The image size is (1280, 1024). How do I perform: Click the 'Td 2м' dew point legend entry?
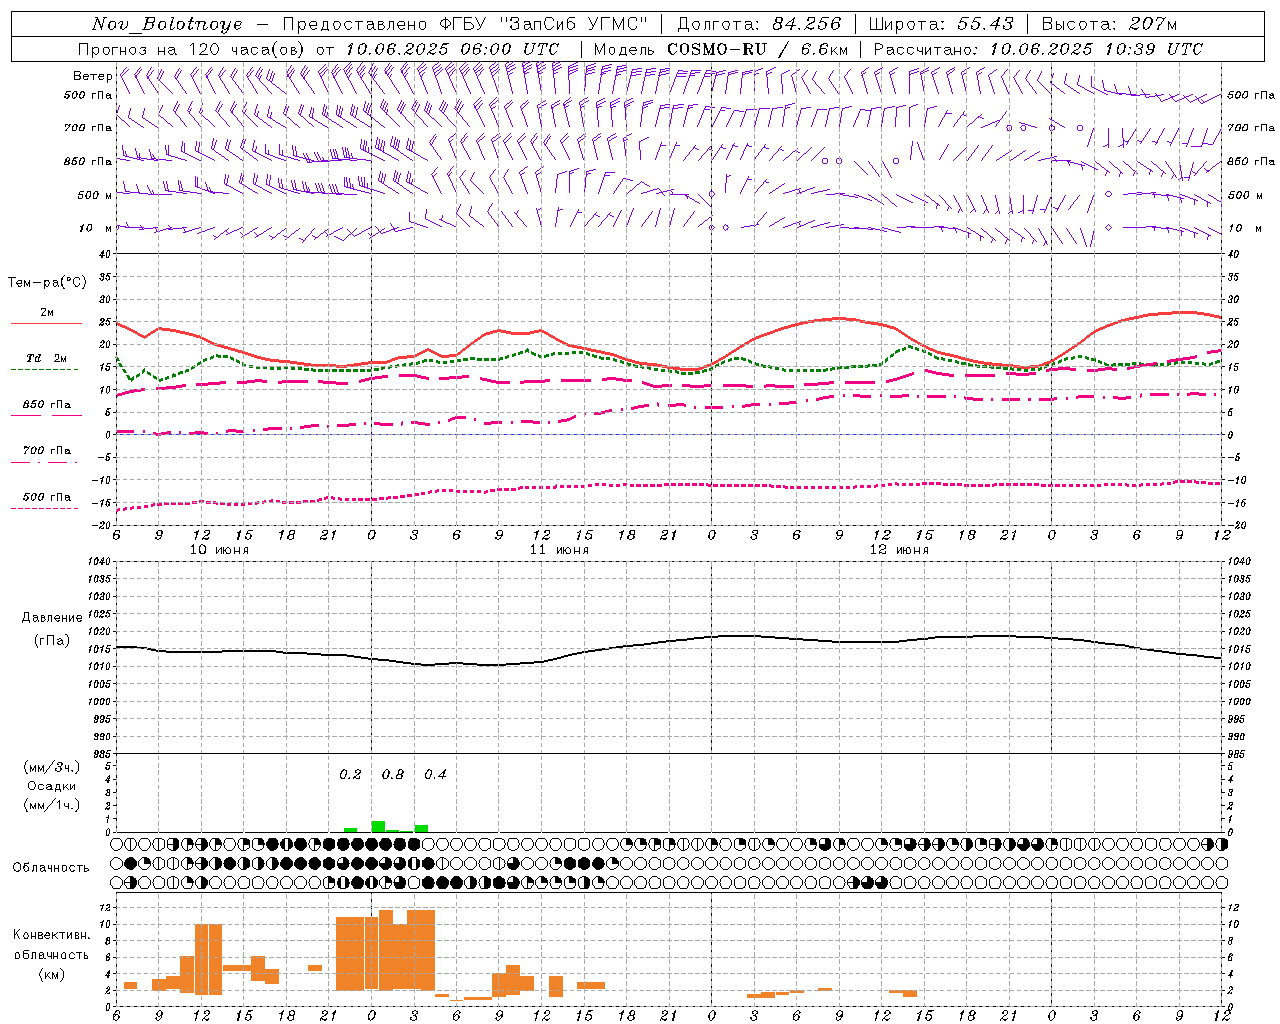[46, 358]
